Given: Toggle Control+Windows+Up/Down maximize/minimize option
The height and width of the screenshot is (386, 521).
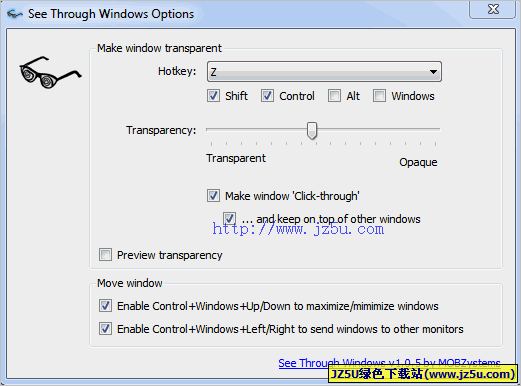Looking at the screenshot, I should tap(105, 306).
